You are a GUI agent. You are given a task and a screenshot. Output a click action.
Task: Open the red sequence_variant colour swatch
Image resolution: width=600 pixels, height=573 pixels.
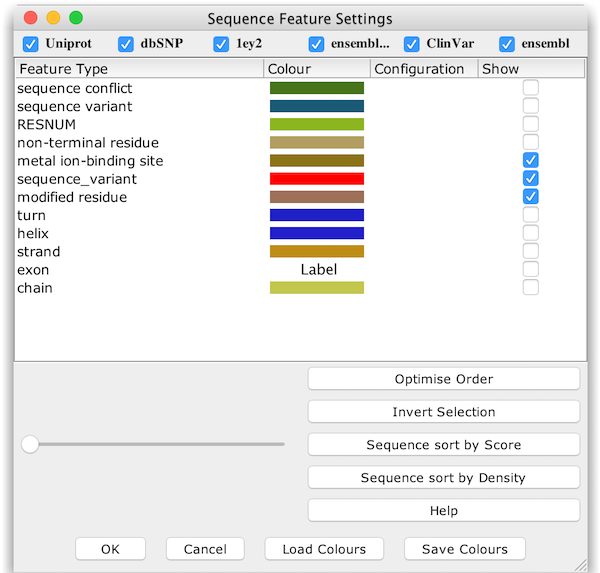pos(316,179)
